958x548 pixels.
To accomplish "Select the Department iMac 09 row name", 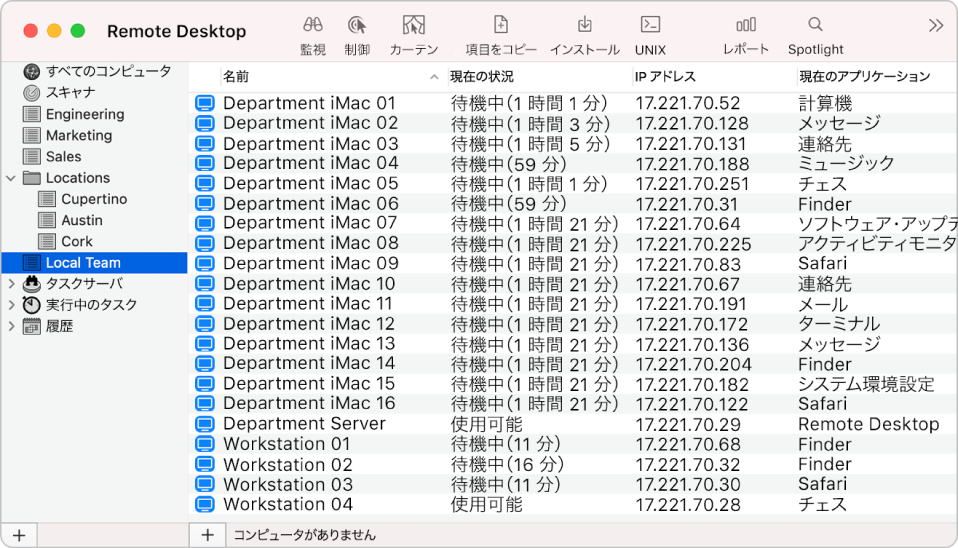I will click(x=310, y=263).
